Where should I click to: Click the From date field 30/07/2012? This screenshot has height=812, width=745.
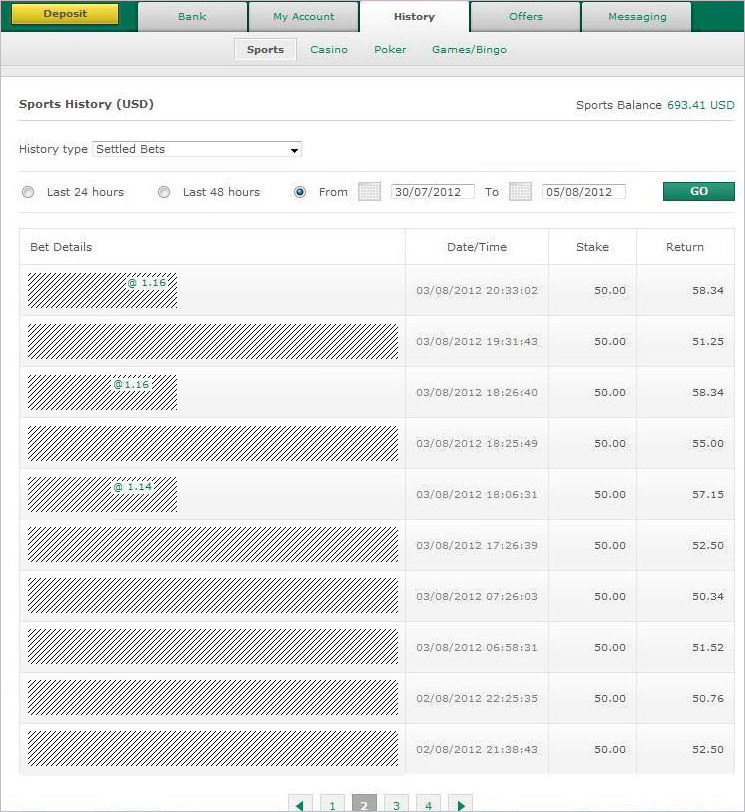432,192
